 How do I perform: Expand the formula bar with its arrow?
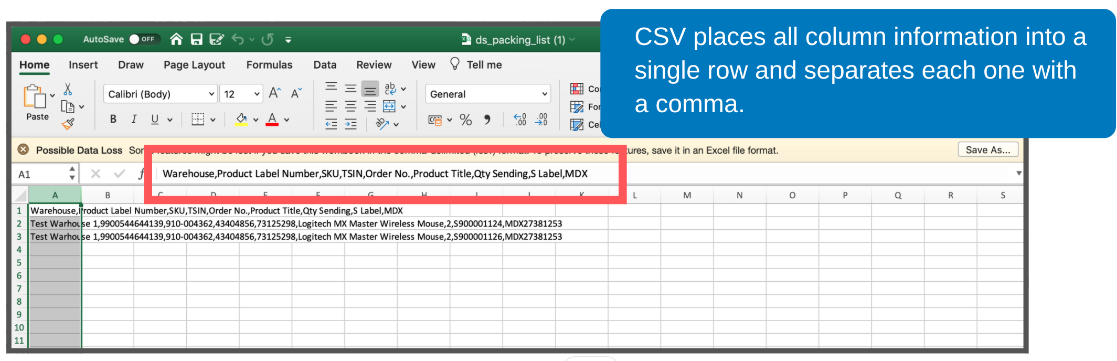pos(1019,173)
